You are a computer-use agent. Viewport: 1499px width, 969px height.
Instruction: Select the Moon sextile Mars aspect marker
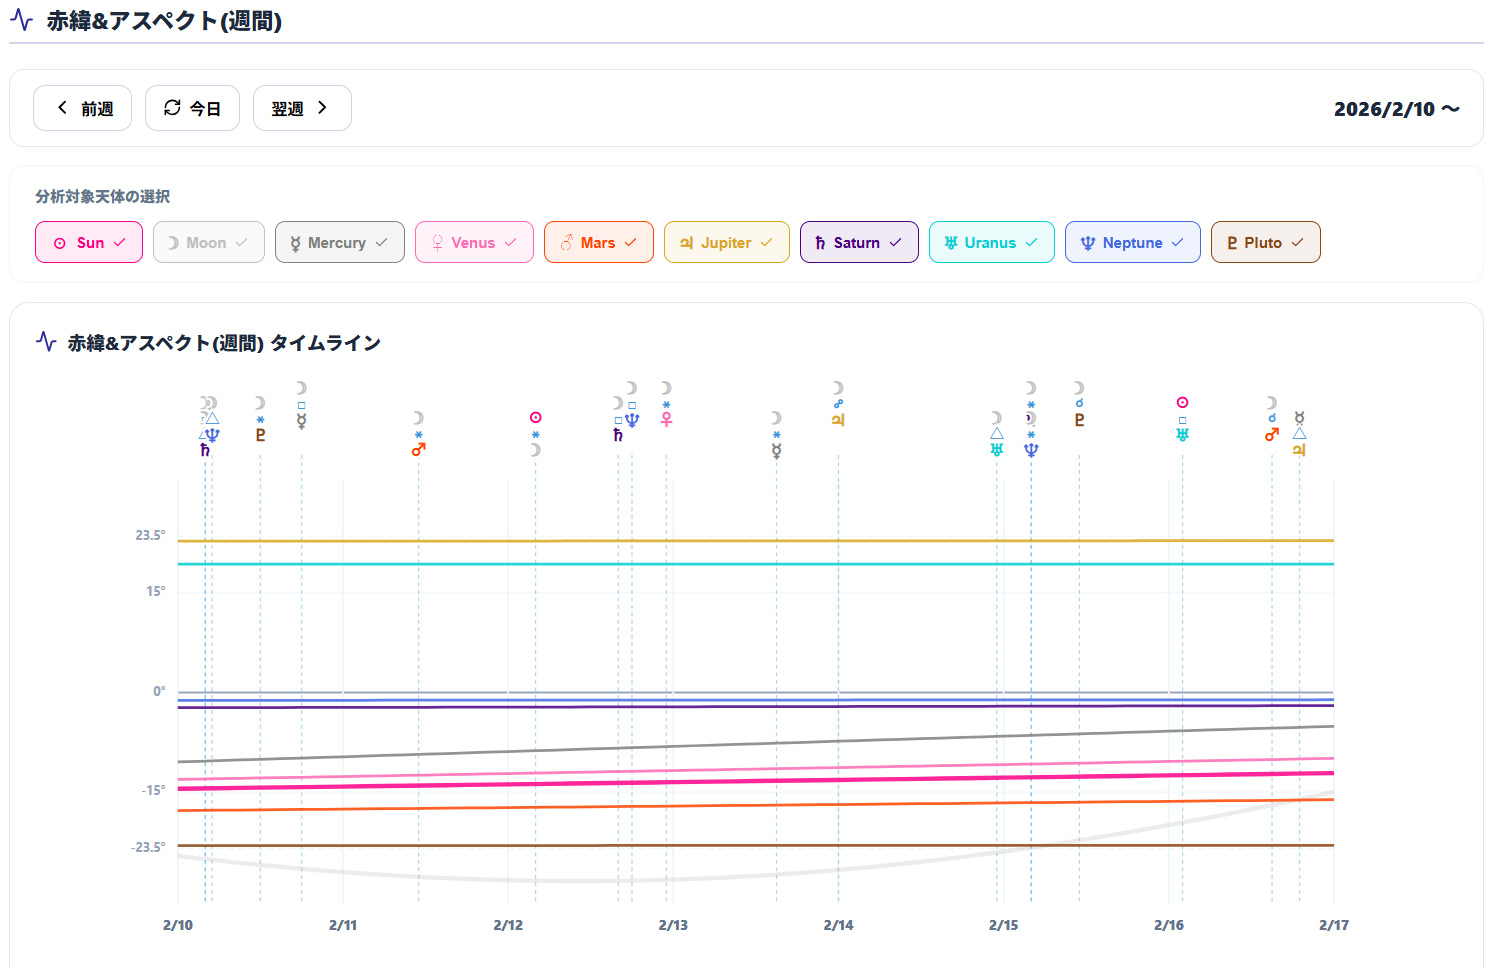tap(418, 434)
